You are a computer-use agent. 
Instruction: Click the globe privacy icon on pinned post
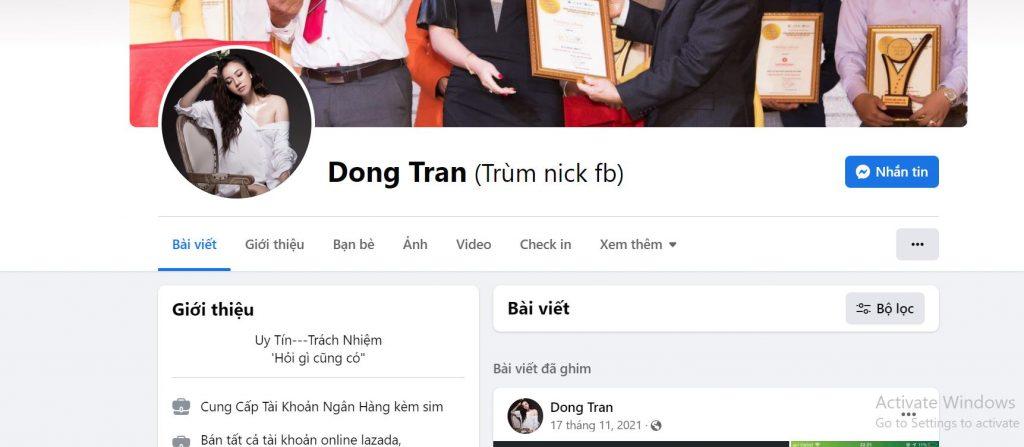(x=656, y=425)
